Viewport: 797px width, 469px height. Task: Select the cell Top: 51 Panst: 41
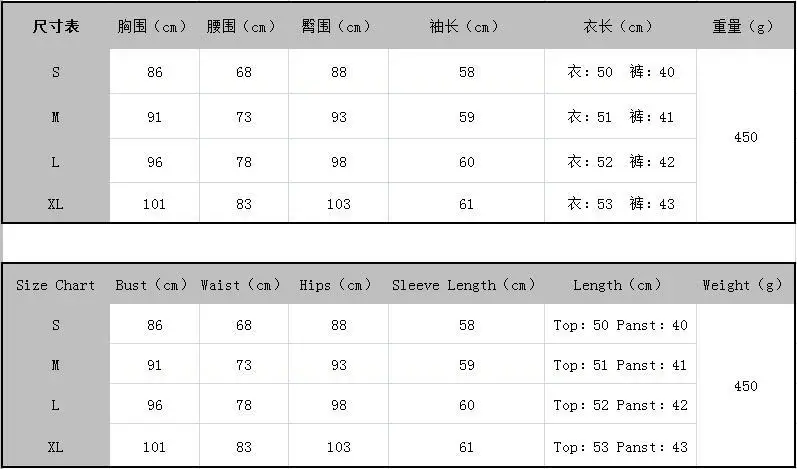(620, 364)
